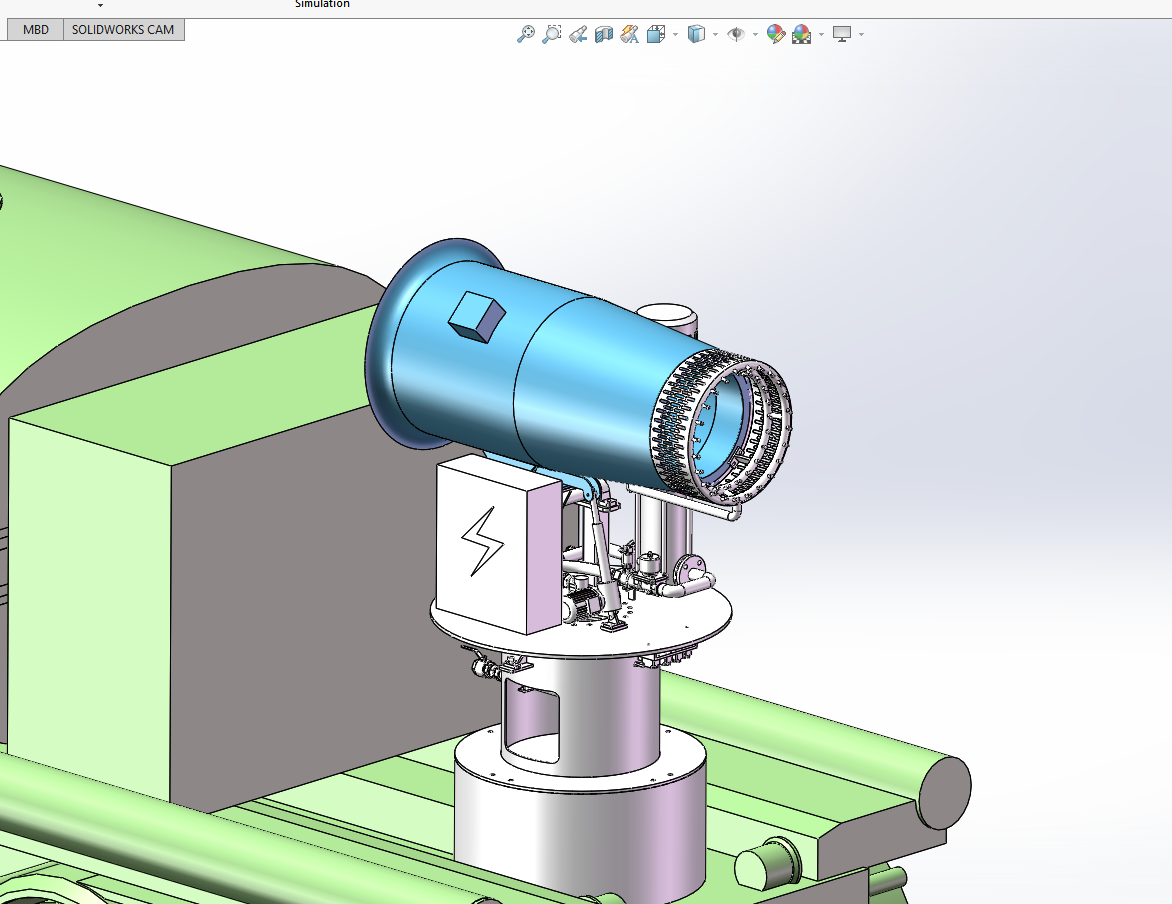Click the Display Style cube icon
The width and height of the screenshot is (1172, 904).
click(x=696, y=34)
